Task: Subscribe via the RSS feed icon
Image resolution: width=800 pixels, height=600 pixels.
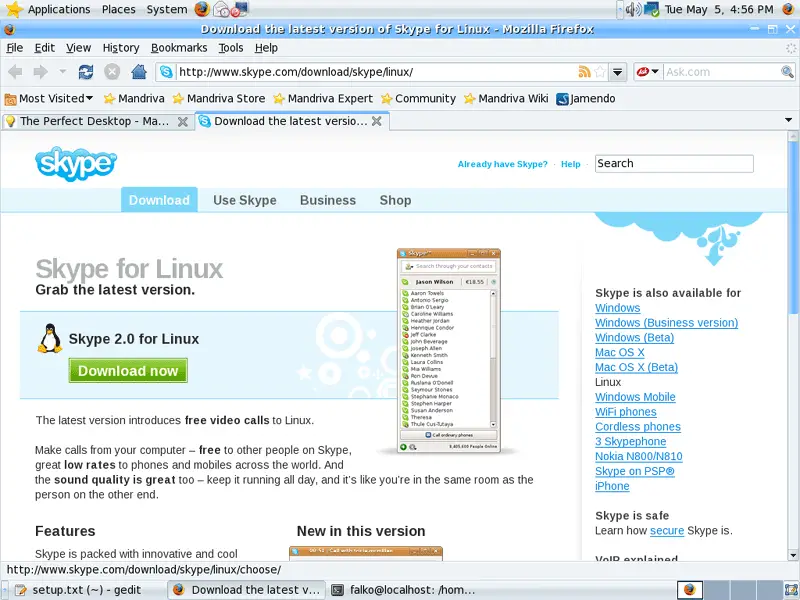Action: coord(584,72)
